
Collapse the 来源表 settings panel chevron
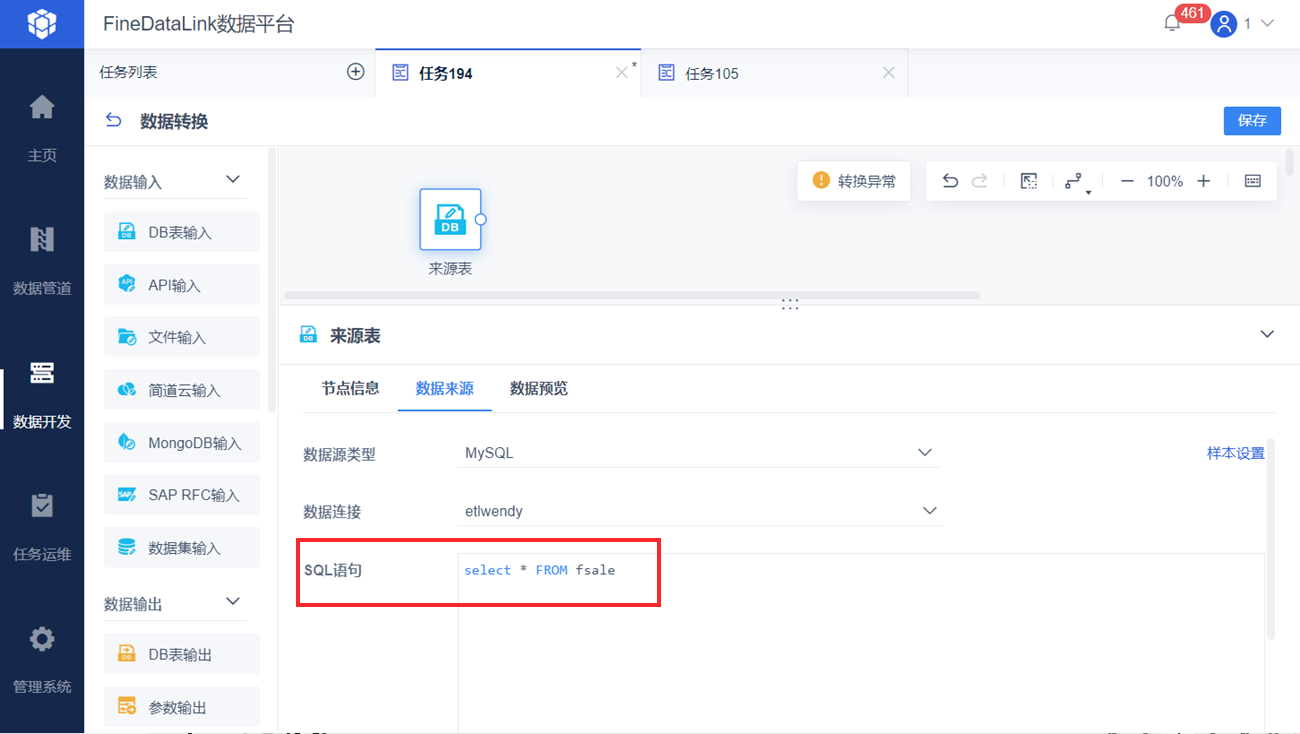tap(1267, 334)
